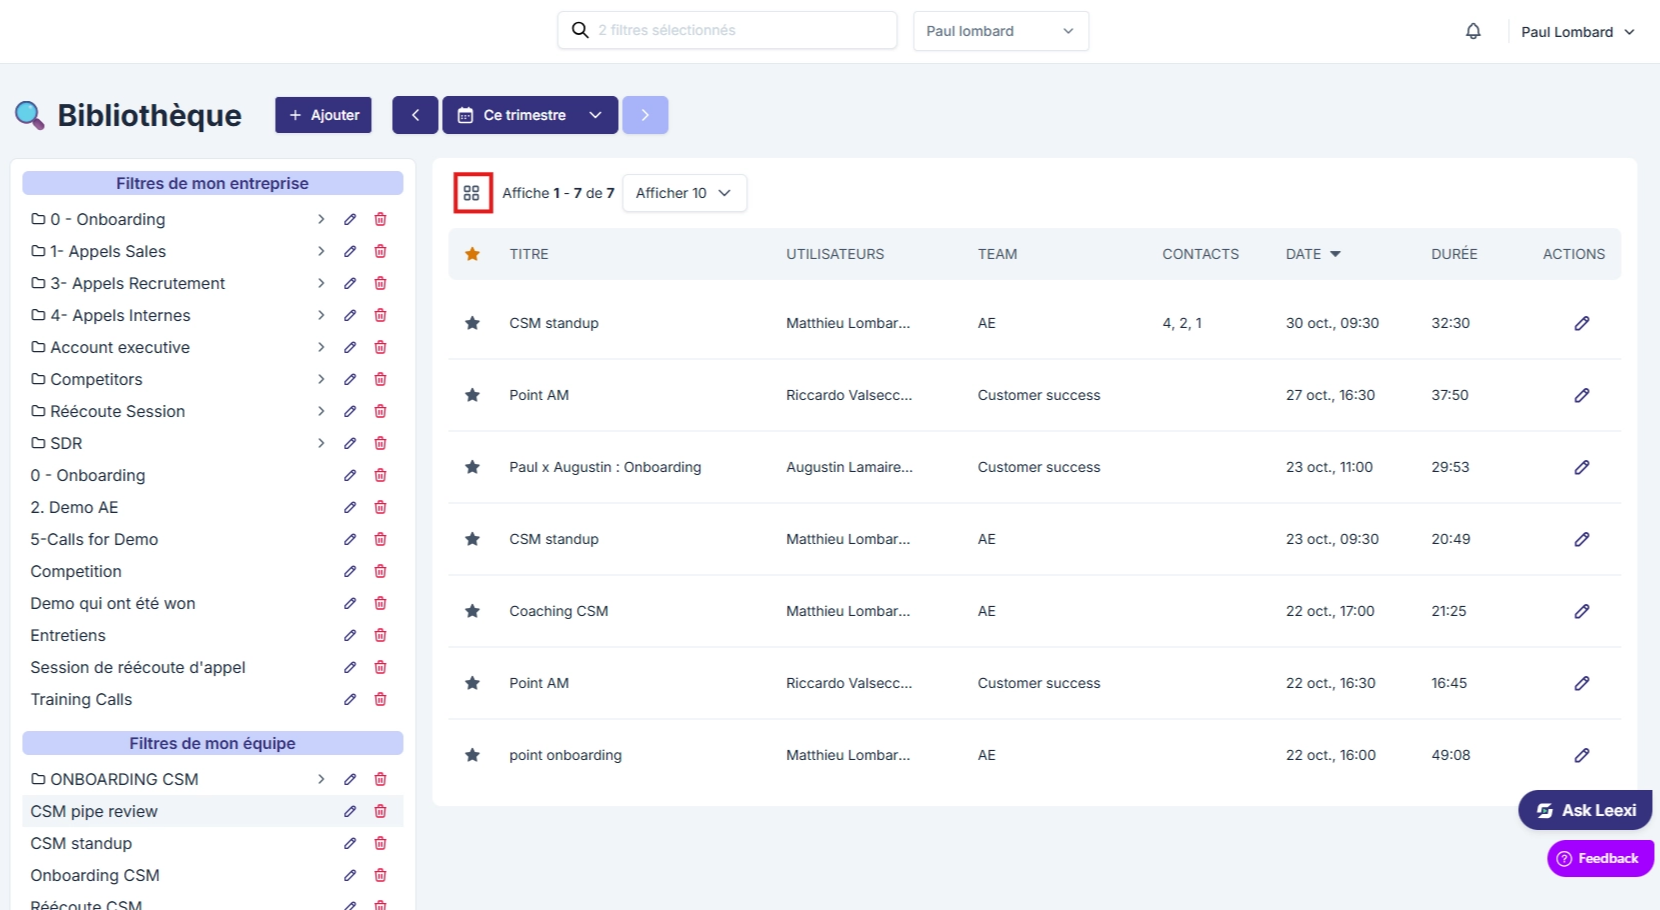Viewport: 1660px width, 910px height.
Task: Select the 2. Demo AE filter
Action: pyautogui.click(x=74, y=507)
